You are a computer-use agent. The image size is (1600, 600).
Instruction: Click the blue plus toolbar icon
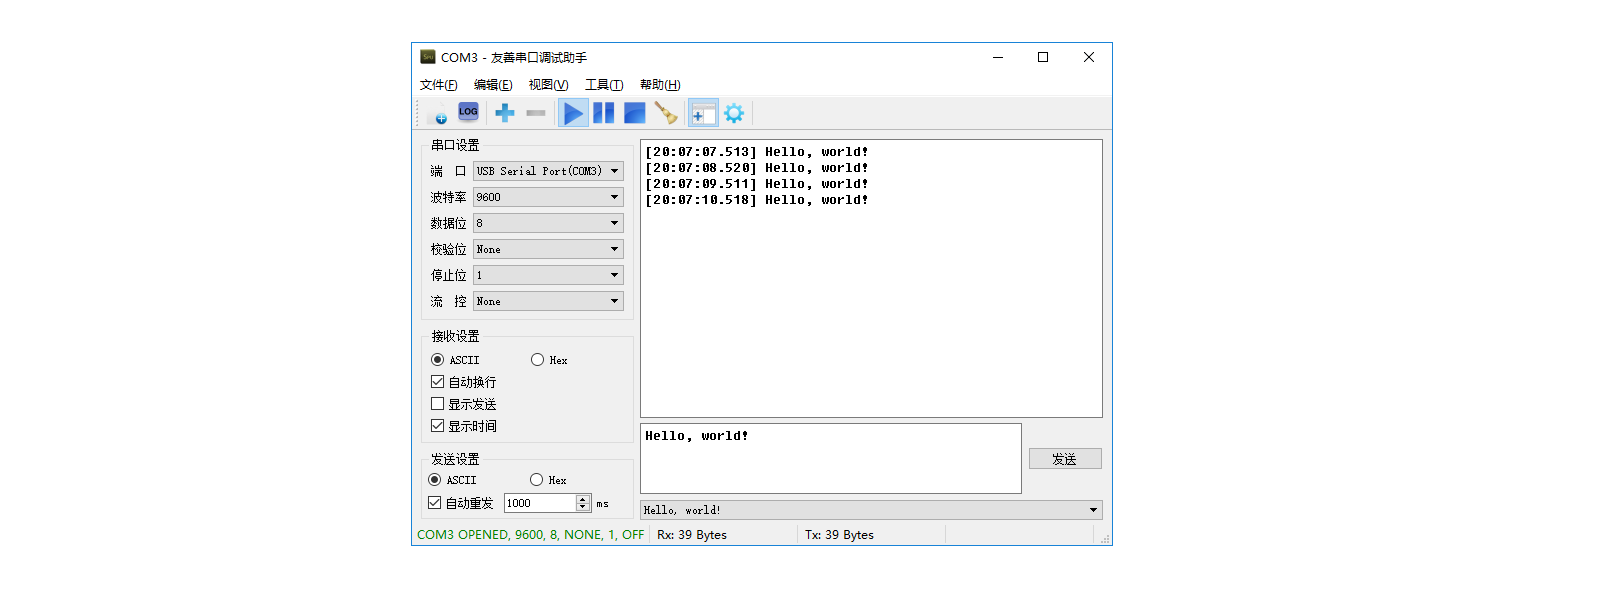click(505, 113)
